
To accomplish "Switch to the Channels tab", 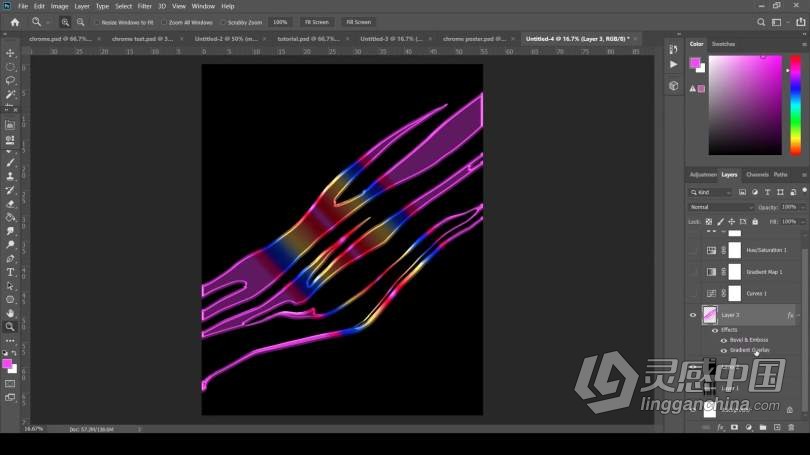I will pos(757,174).
